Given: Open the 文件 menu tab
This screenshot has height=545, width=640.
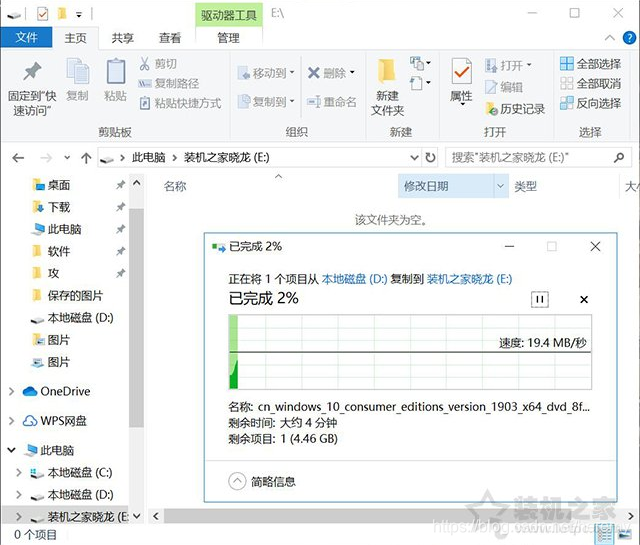Looking at the screenshot, I should (27, 38).
